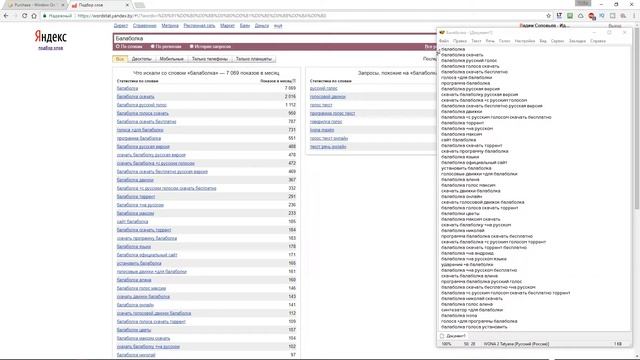The height and width of the screenshot is (360, 640).
Task: Open the голосовой движок similar query link
Action: pos(328,97)
